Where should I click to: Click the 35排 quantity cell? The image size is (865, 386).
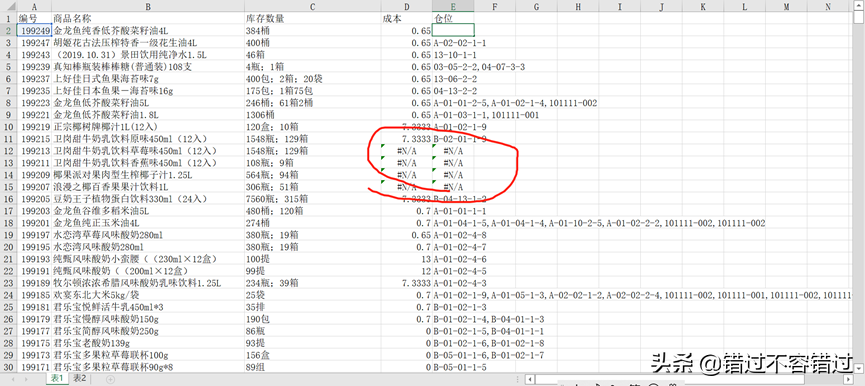click(x=312, y=307)
